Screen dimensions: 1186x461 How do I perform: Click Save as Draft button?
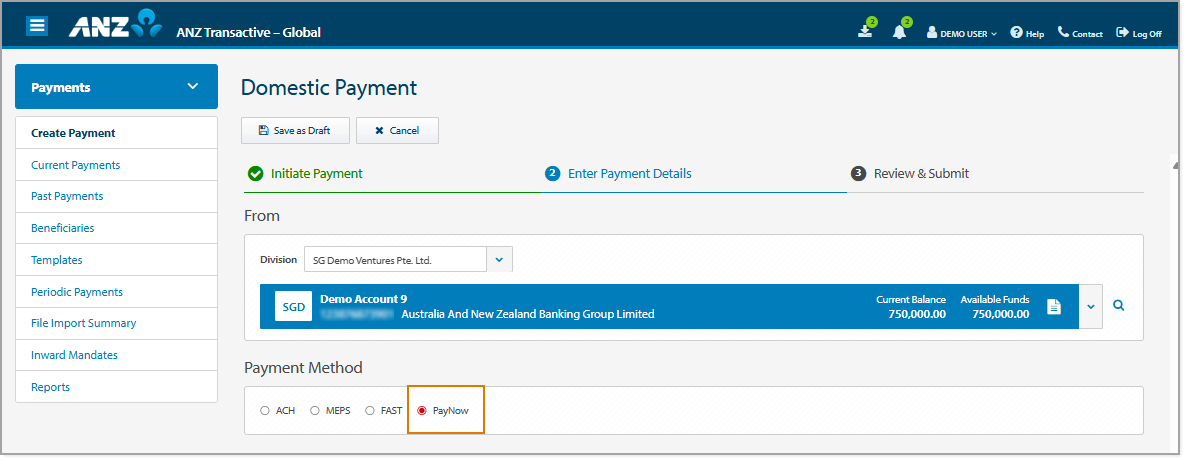296,130
